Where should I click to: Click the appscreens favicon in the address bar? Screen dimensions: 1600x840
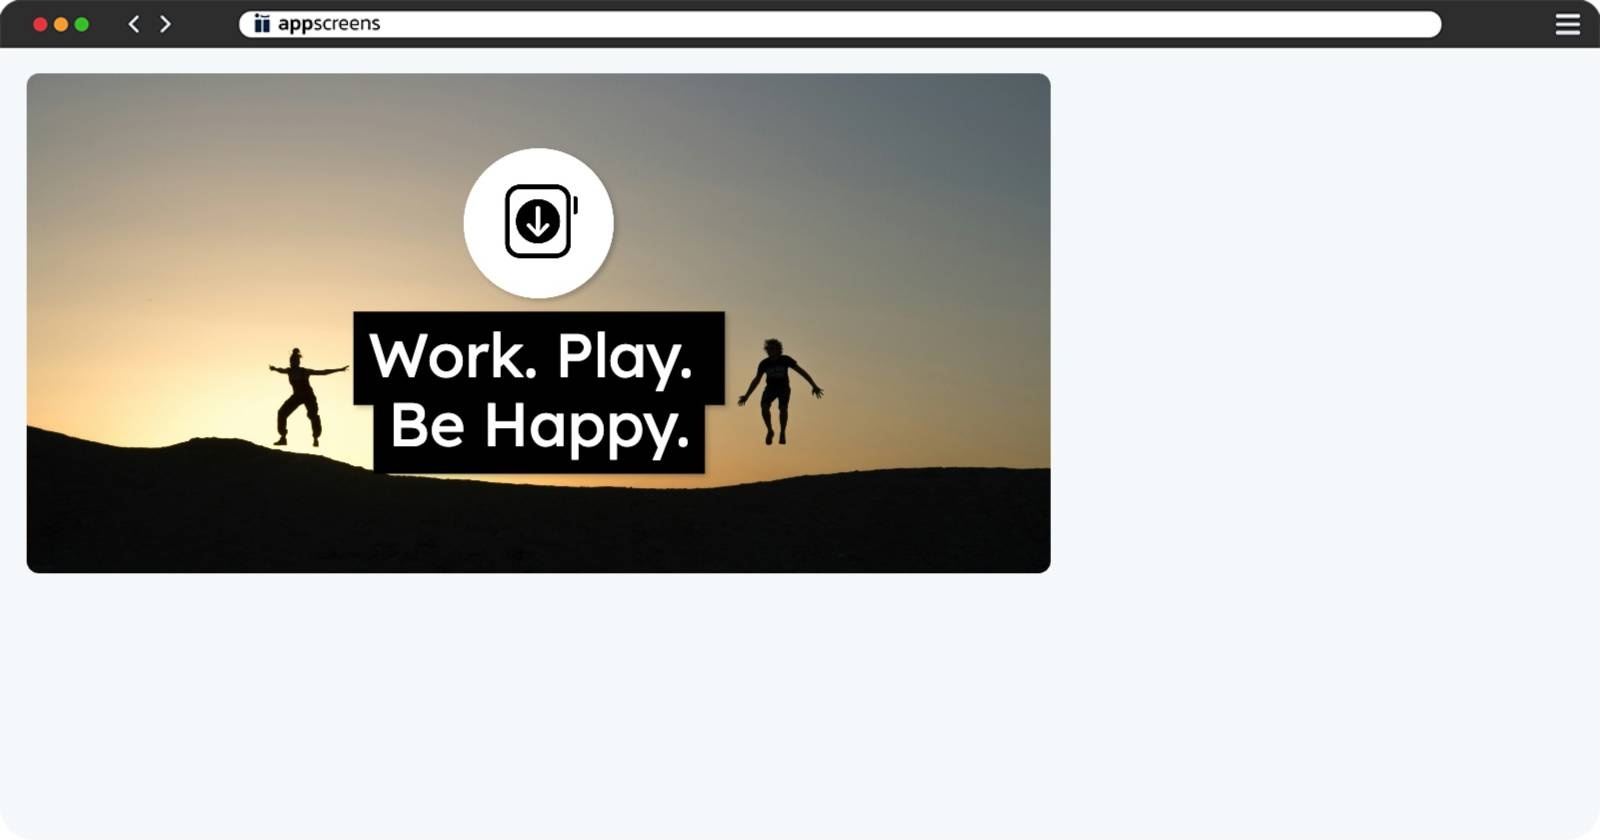[262, 24]
